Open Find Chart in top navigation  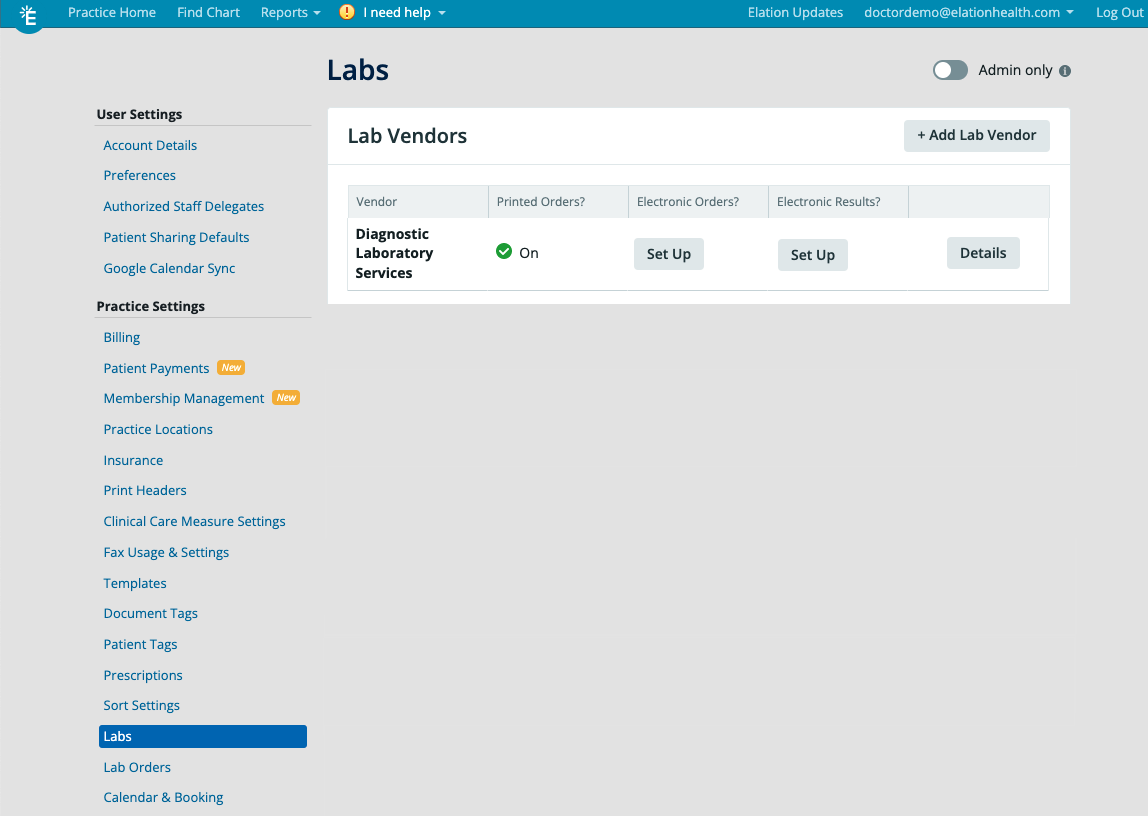tap(209, 12)
